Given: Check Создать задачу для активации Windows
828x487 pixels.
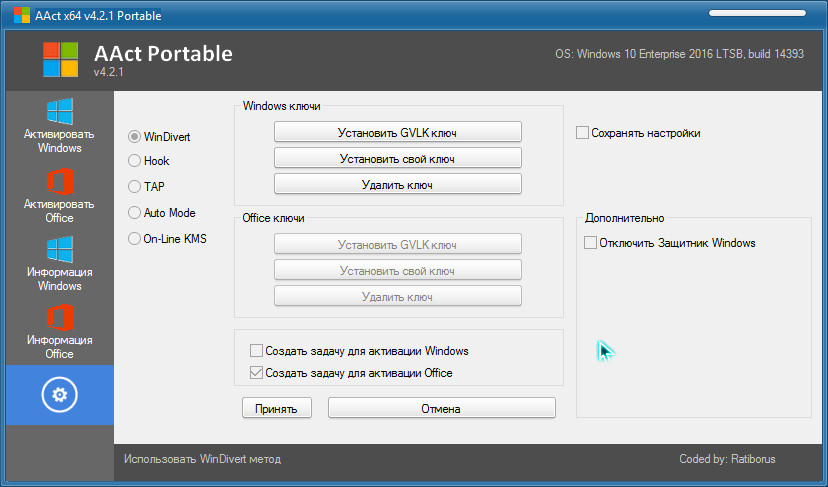Looking at the screenshot, I should tap(257, 351).
